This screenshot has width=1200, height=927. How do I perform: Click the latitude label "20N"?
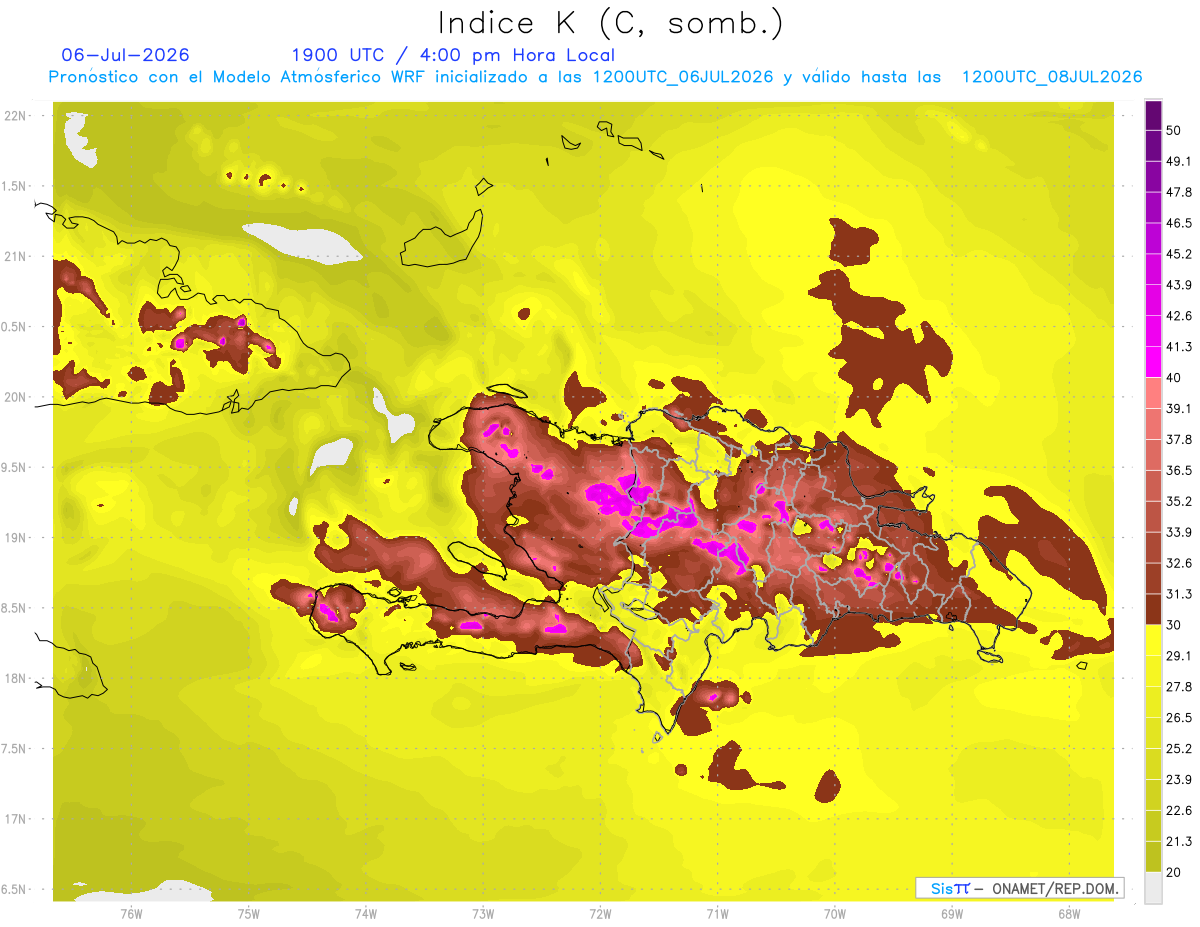click(16, 397)
